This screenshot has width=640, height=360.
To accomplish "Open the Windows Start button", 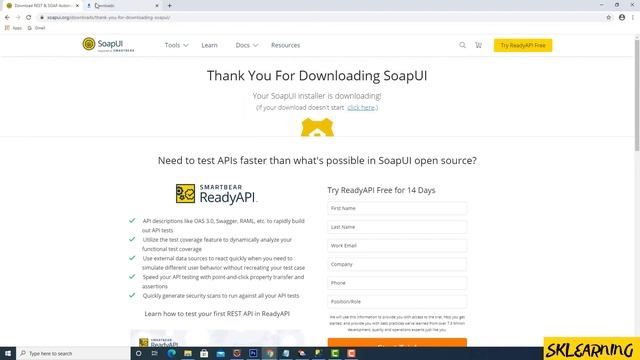I will click(x=8, y=353).
